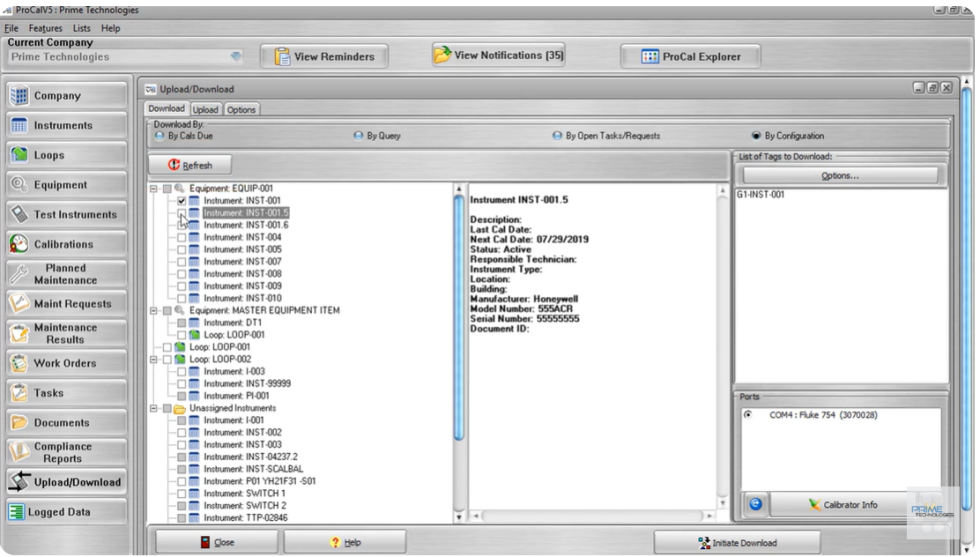Screen dimensions: 980x557
Task: Open the File menu
Action: (x=11, y=28)
